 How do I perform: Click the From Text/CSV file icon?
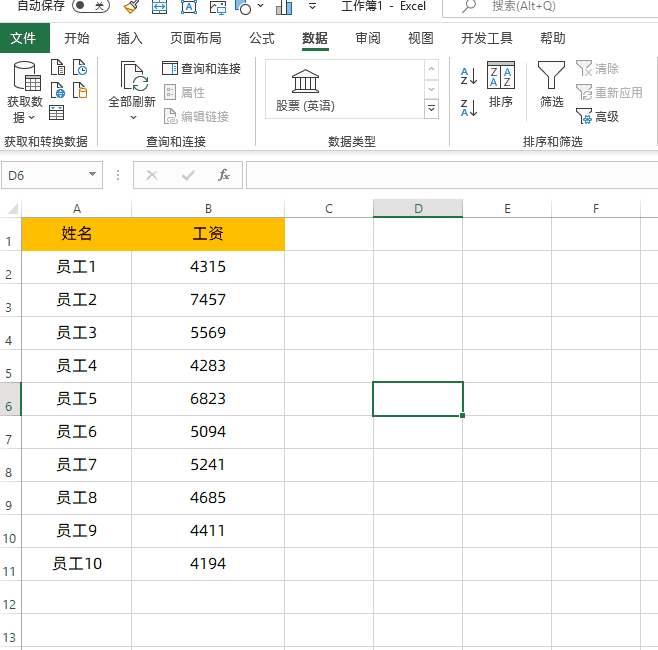pos(58,67)
